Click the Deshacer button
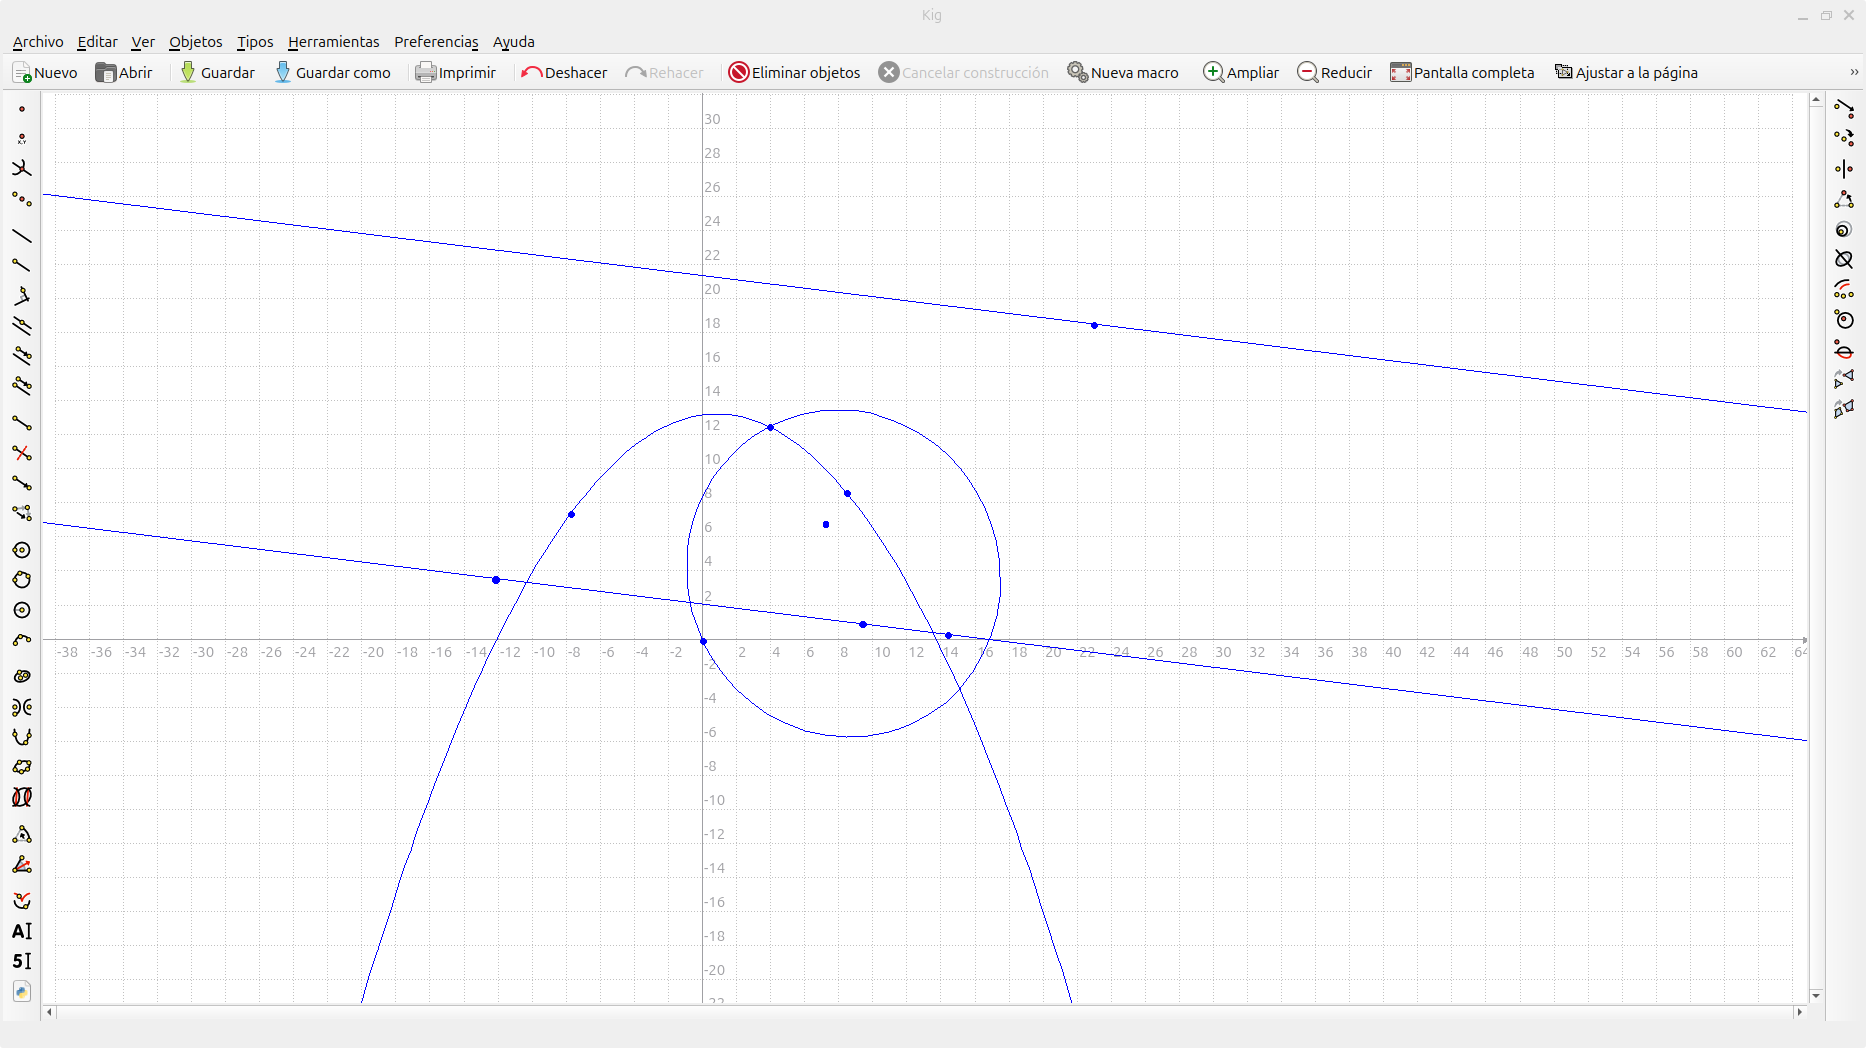1866x1048 pixels. [x=564, y=73]
